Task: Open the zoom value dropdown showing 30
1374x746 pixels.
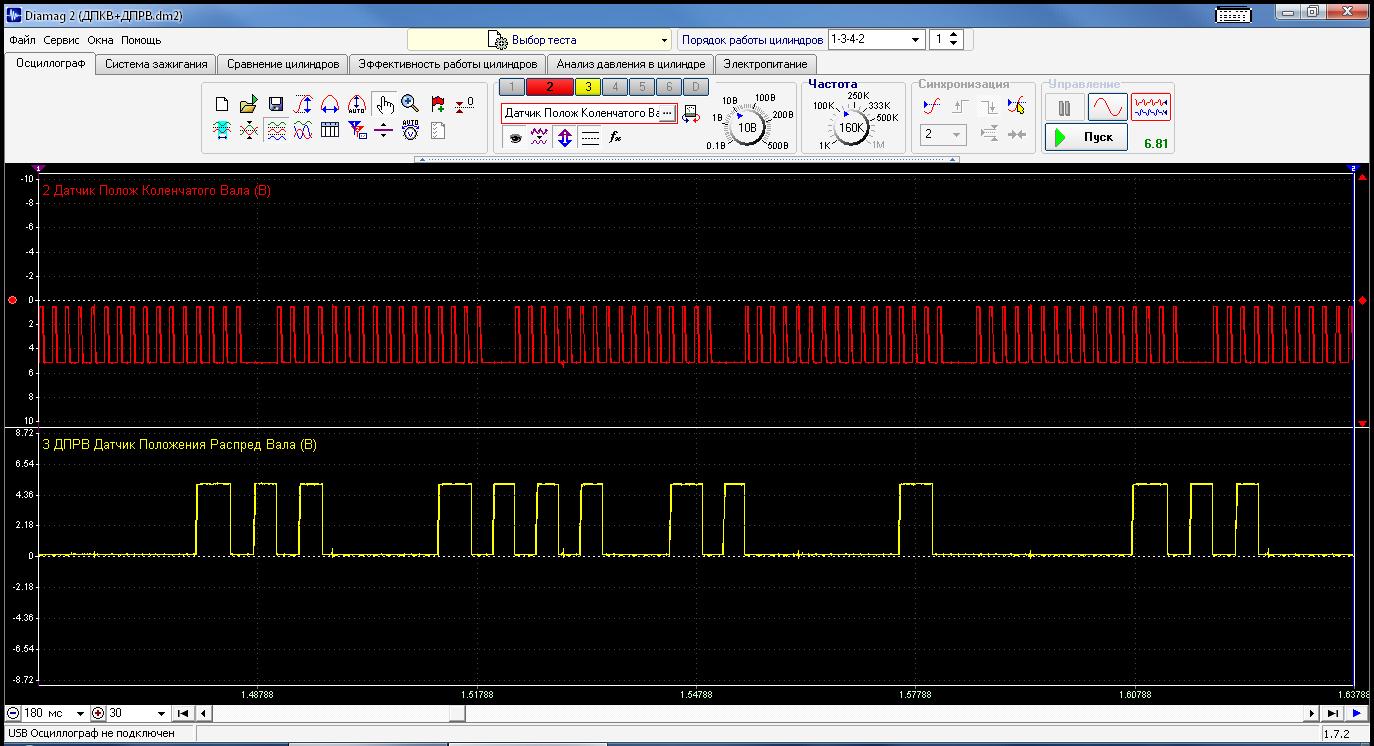Action: (137, 713)
